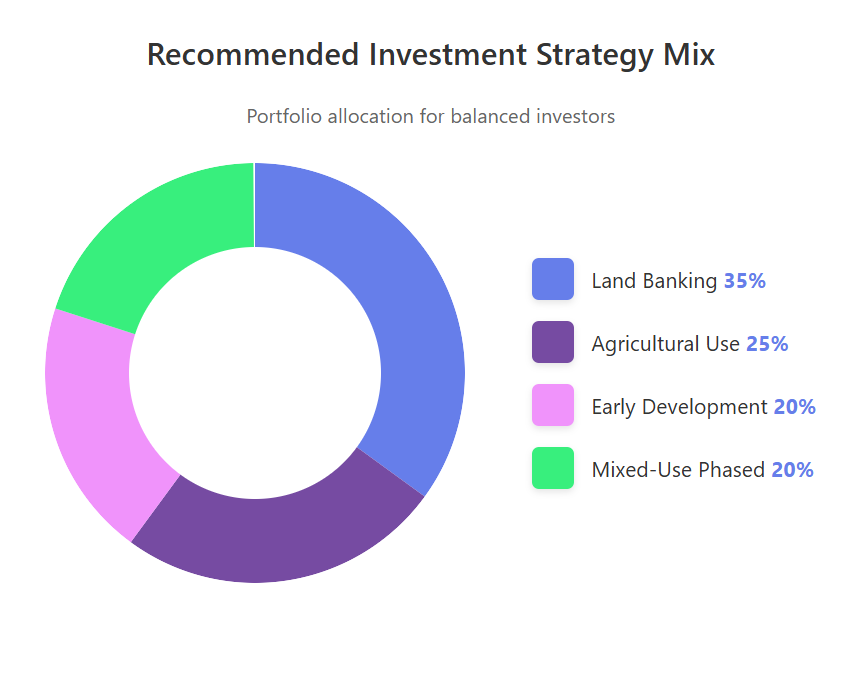The height and width of the screenshot is (680, 858).
Task: Click the 'Land Banking' legend label
Action: [x=655, y=281]
